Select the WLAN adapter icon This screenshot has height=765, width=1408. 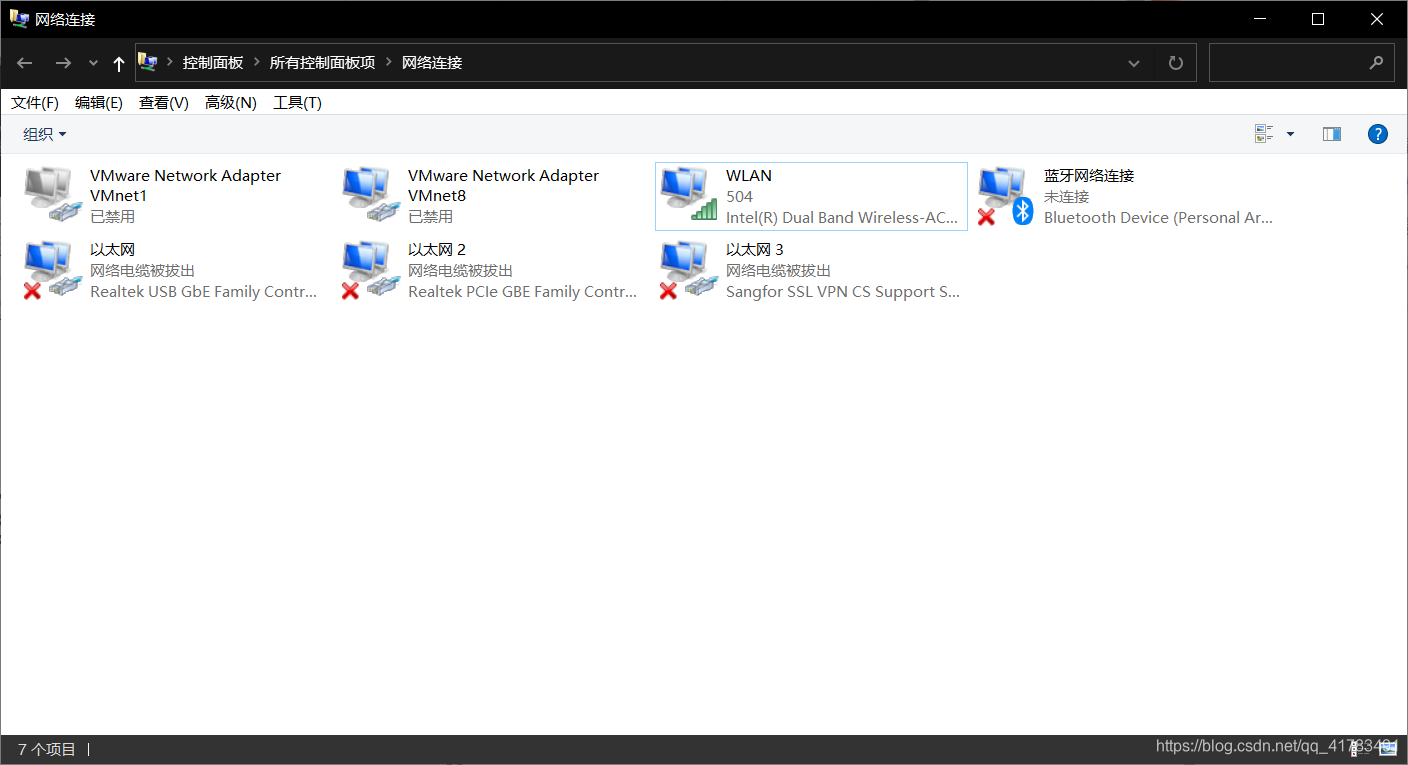point(689,195)
